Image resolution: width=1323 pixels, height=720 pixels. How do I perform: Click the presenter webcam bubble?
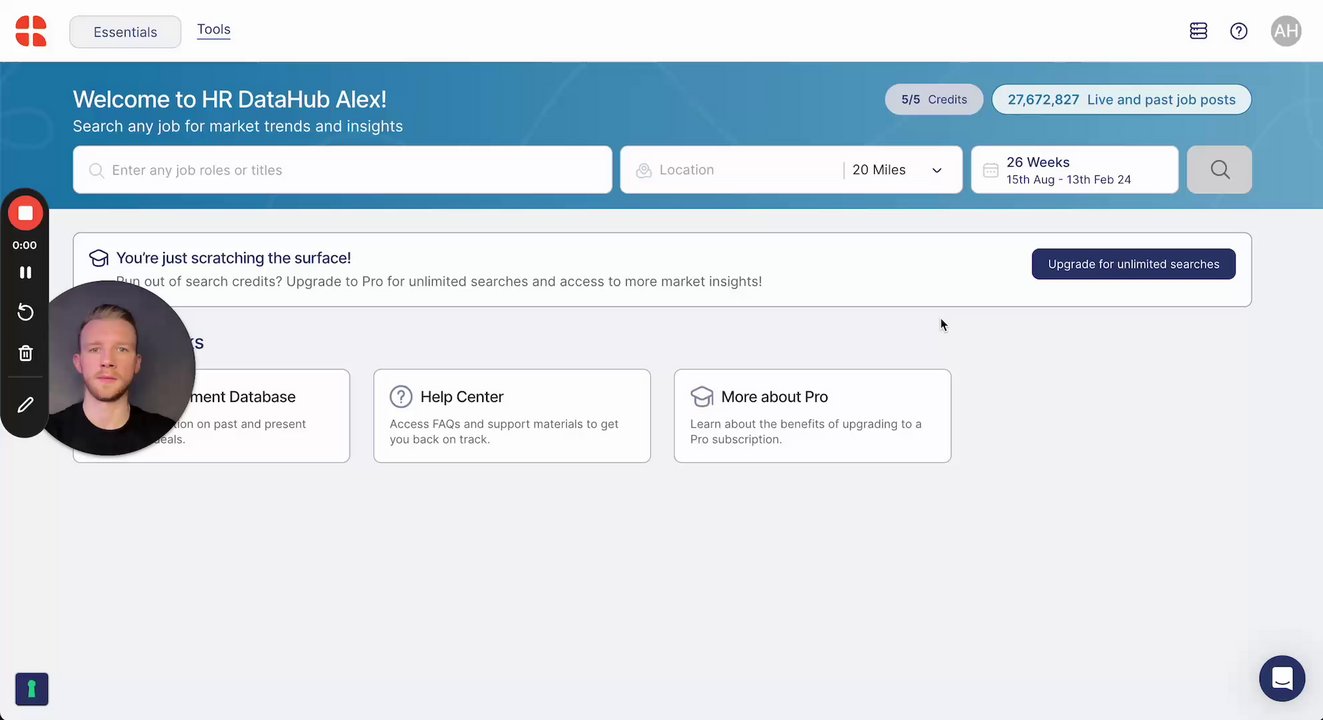point(108,368)
